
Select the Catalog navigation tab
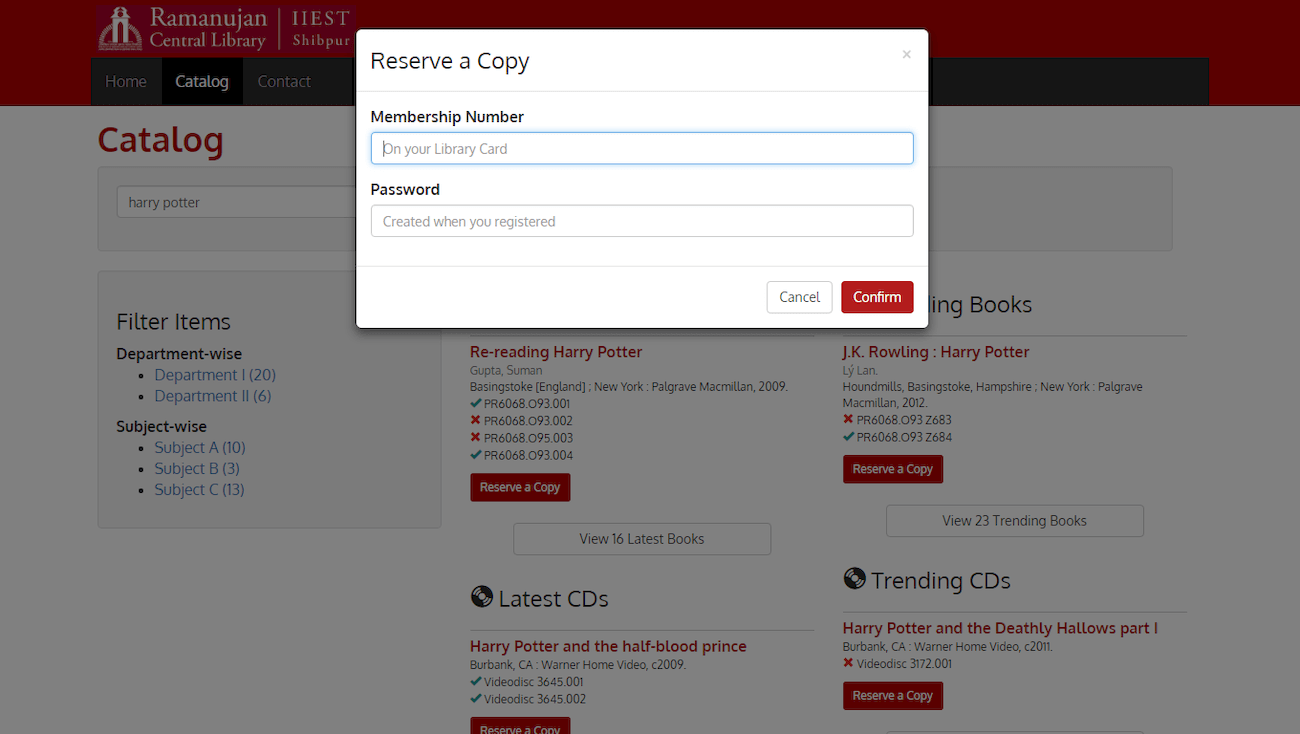[x=202, y=82]
